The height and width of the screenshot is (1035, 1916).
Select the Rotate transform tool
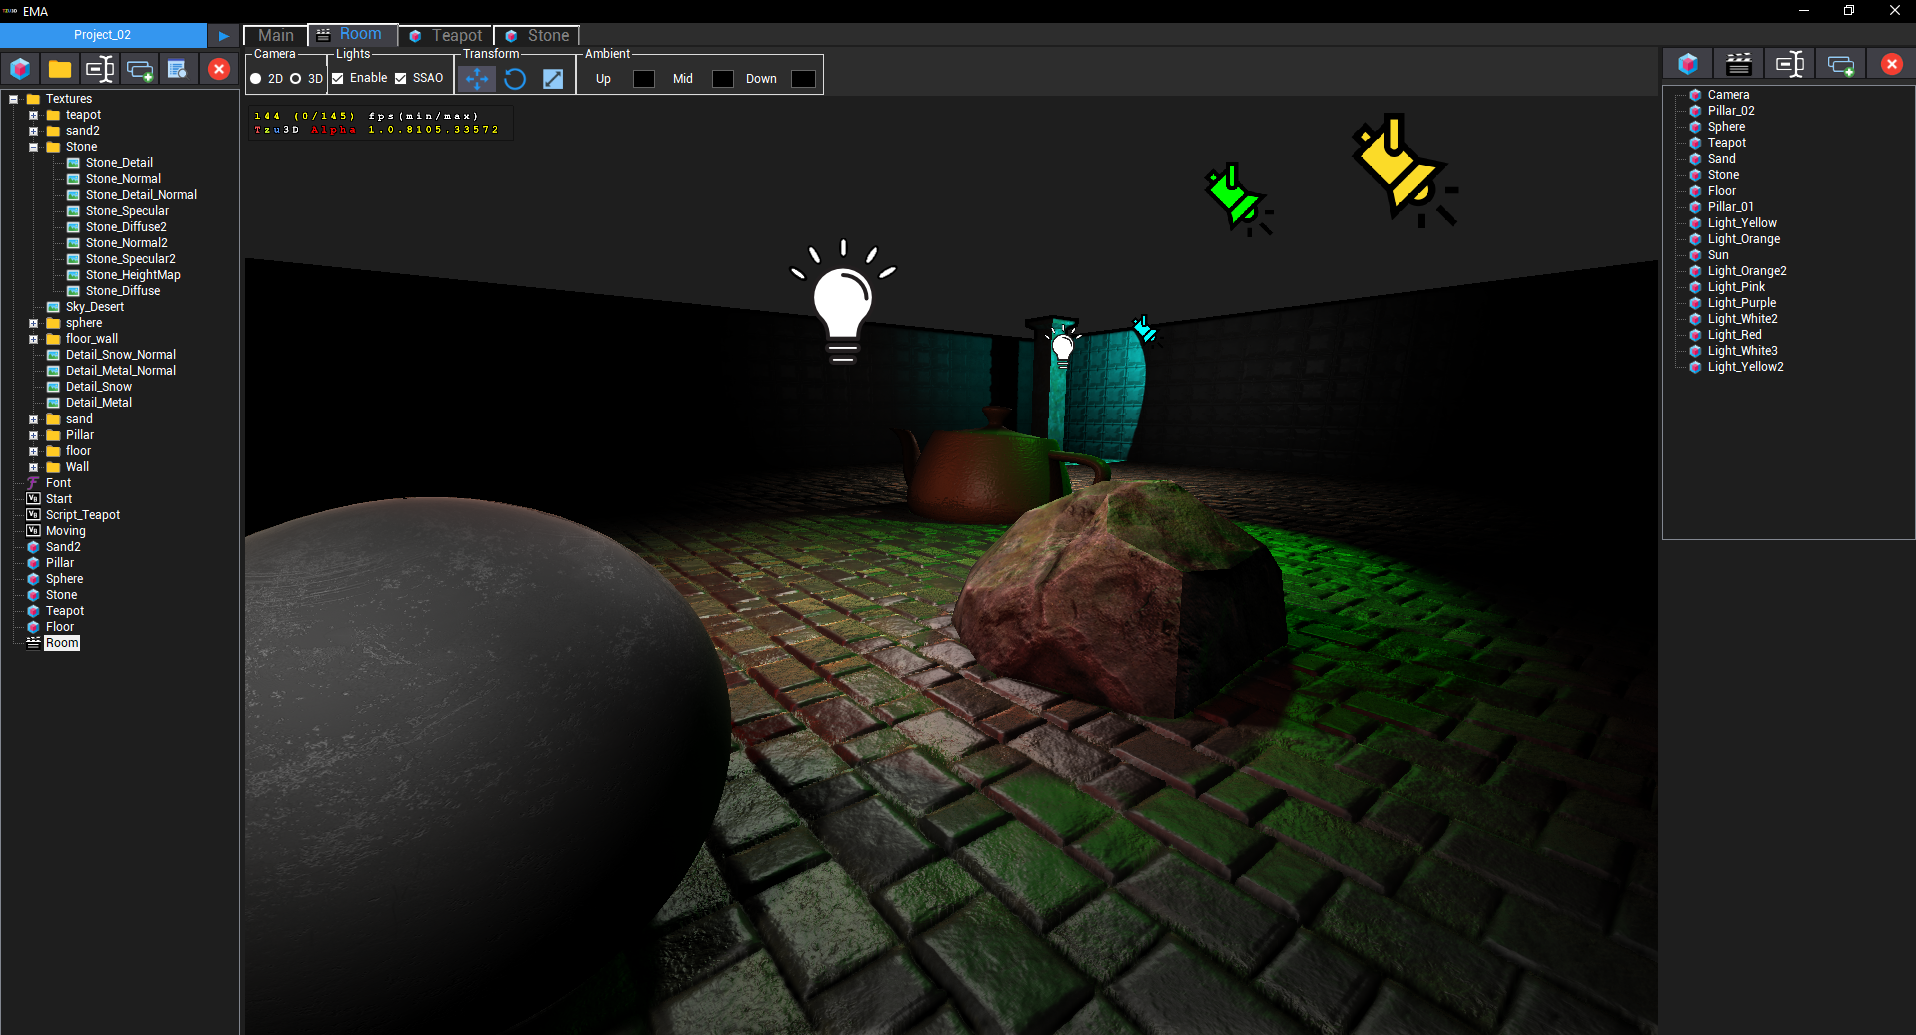(x=515, y=79)
